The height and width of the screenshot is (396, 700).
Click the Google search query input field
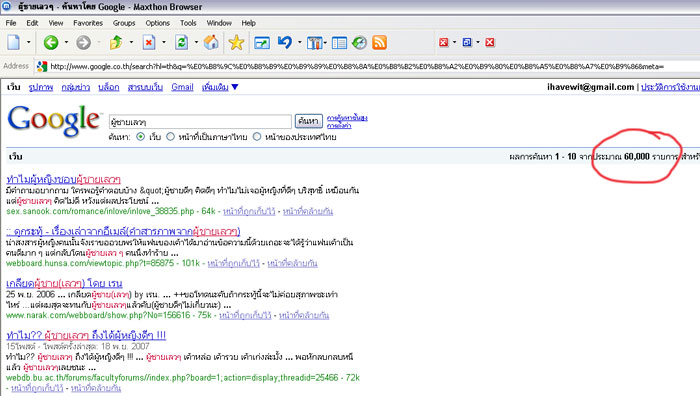click(200, 121)
